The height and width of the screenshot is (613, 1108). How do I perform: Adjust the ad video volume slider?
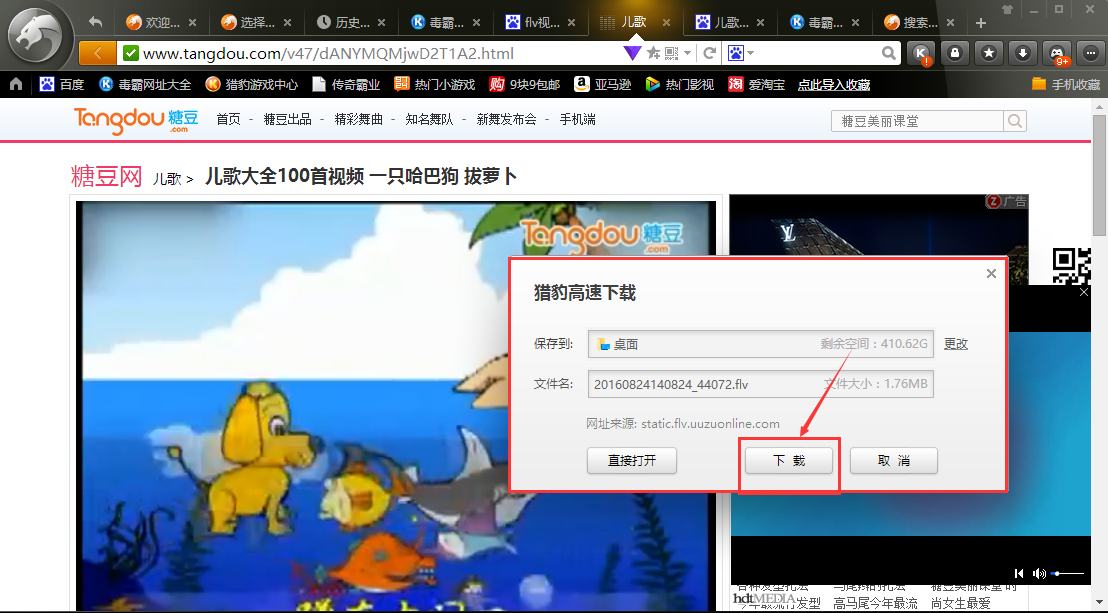(x=1068, y=573)
